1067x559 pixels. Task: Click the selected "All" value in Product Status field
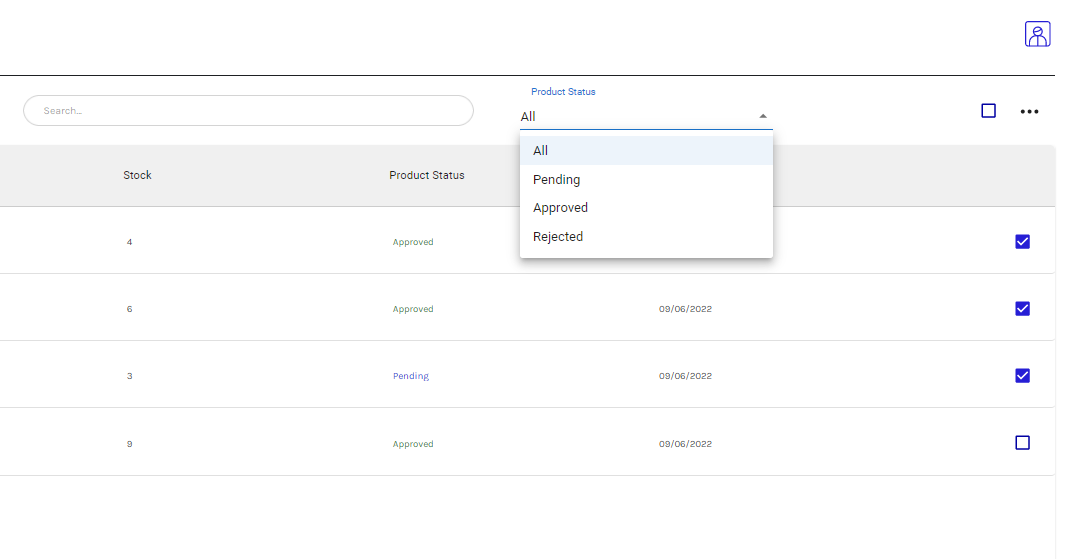(528, 117)
